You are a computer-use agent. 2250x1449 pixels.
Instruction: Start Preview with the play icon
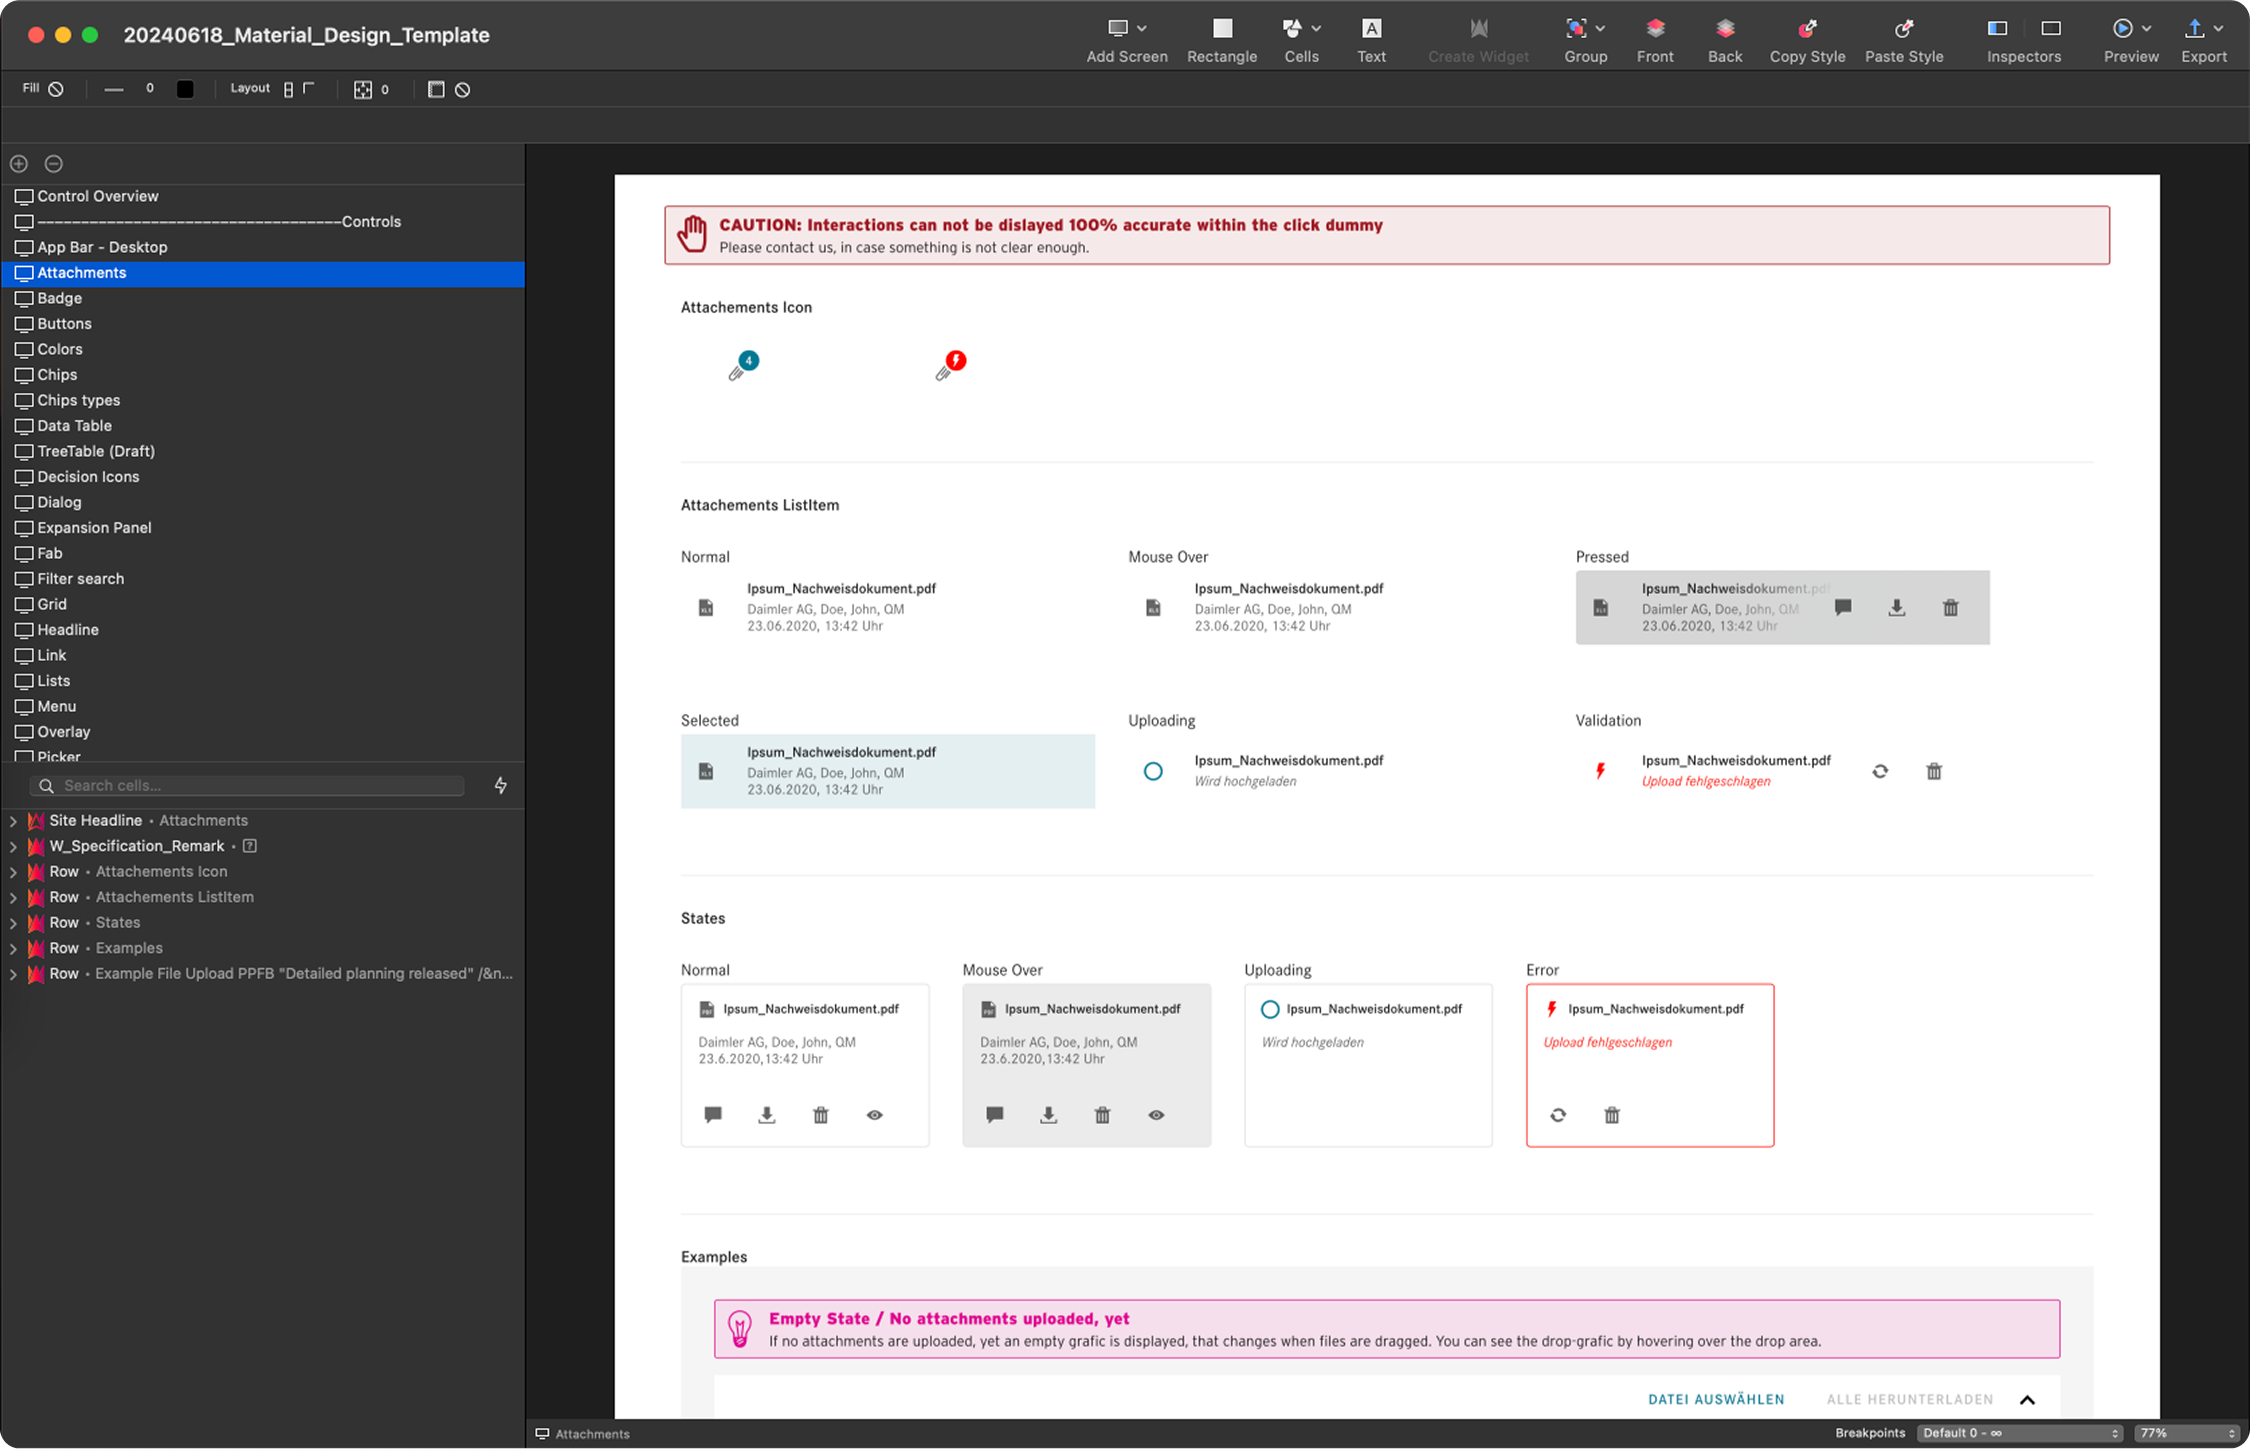2121,29
